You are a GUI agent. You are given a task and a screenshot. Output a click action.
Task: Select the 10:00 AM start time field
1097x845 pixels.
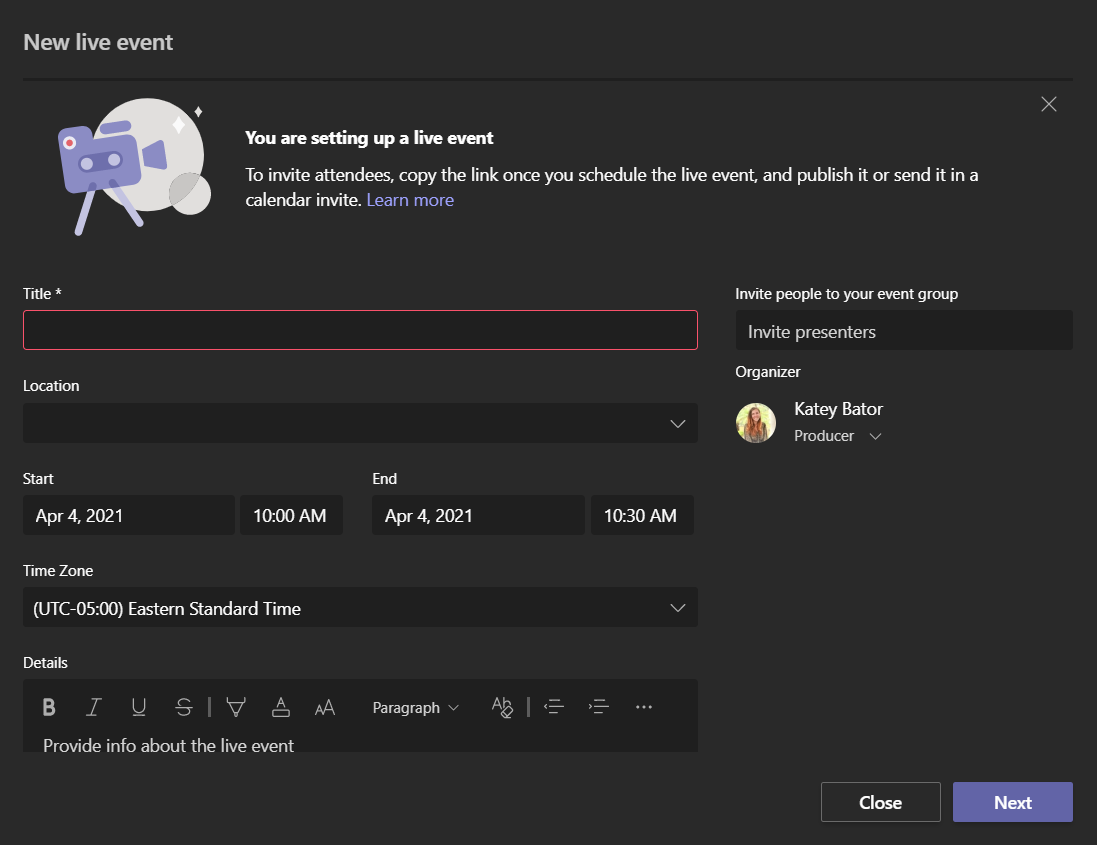291,516
